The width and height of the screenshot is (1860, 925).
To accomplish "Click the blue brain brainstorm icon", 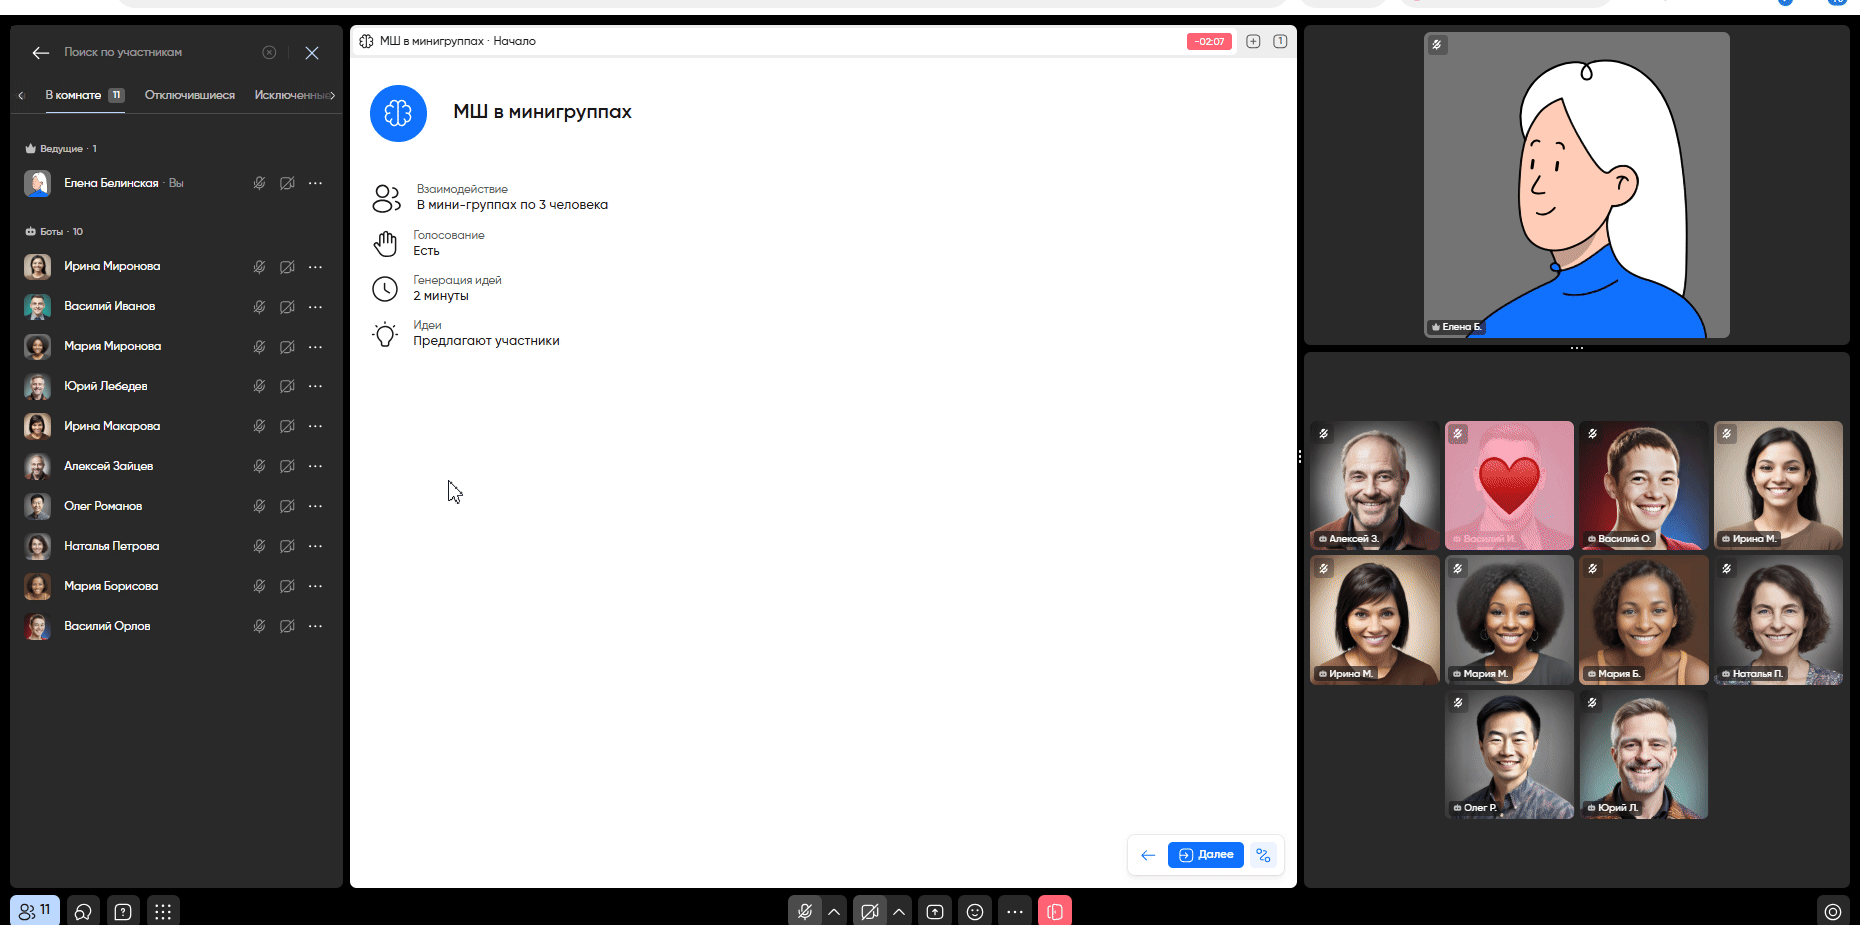I will click(x=398, y=113).
